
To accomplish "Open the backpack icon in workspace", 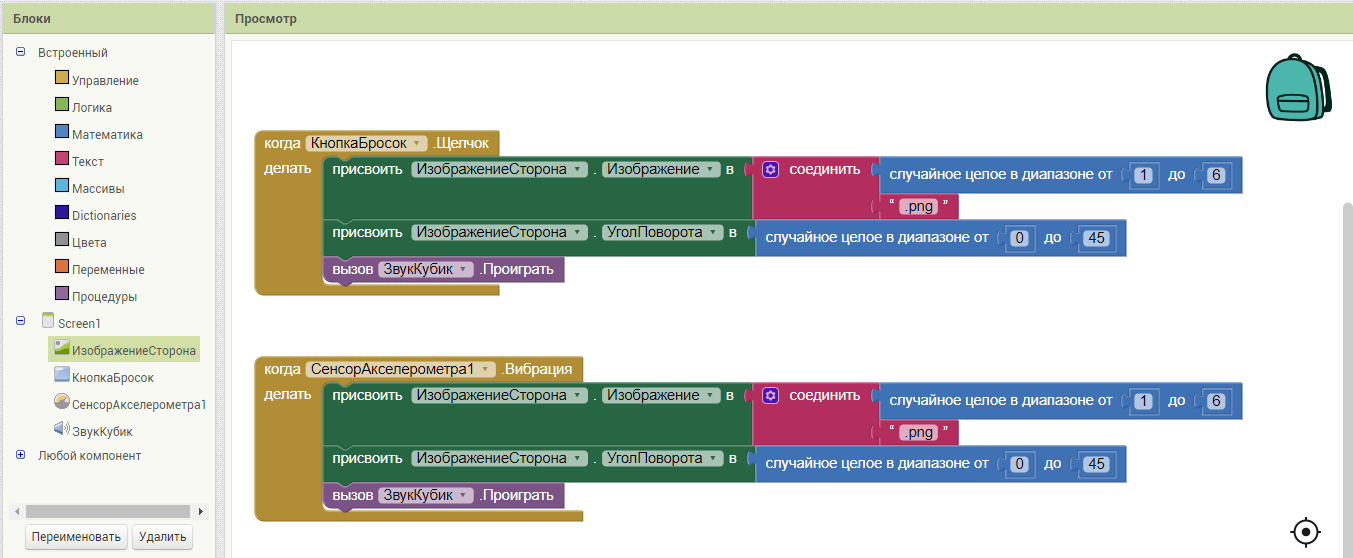I will [x=1298, y=88].
